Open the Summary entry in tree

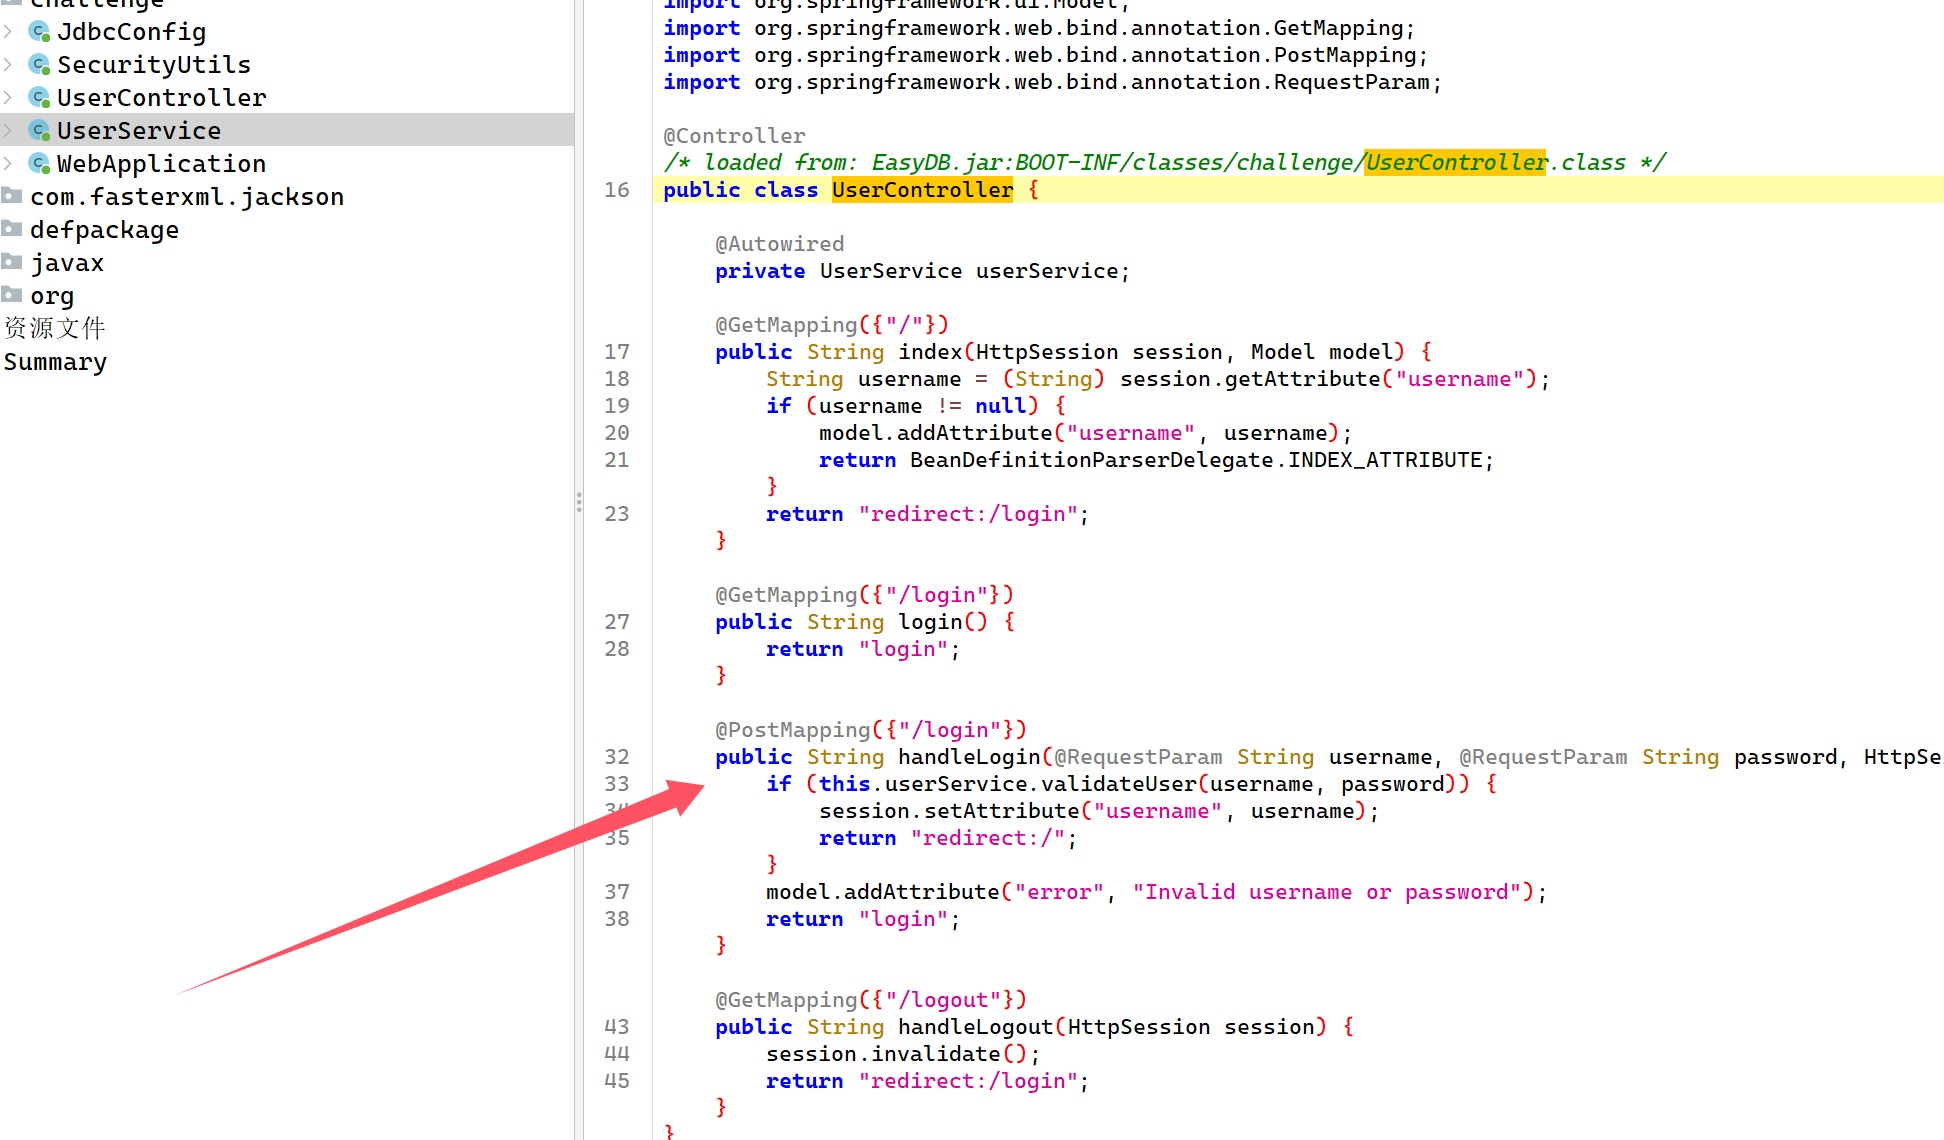point(55,362)
